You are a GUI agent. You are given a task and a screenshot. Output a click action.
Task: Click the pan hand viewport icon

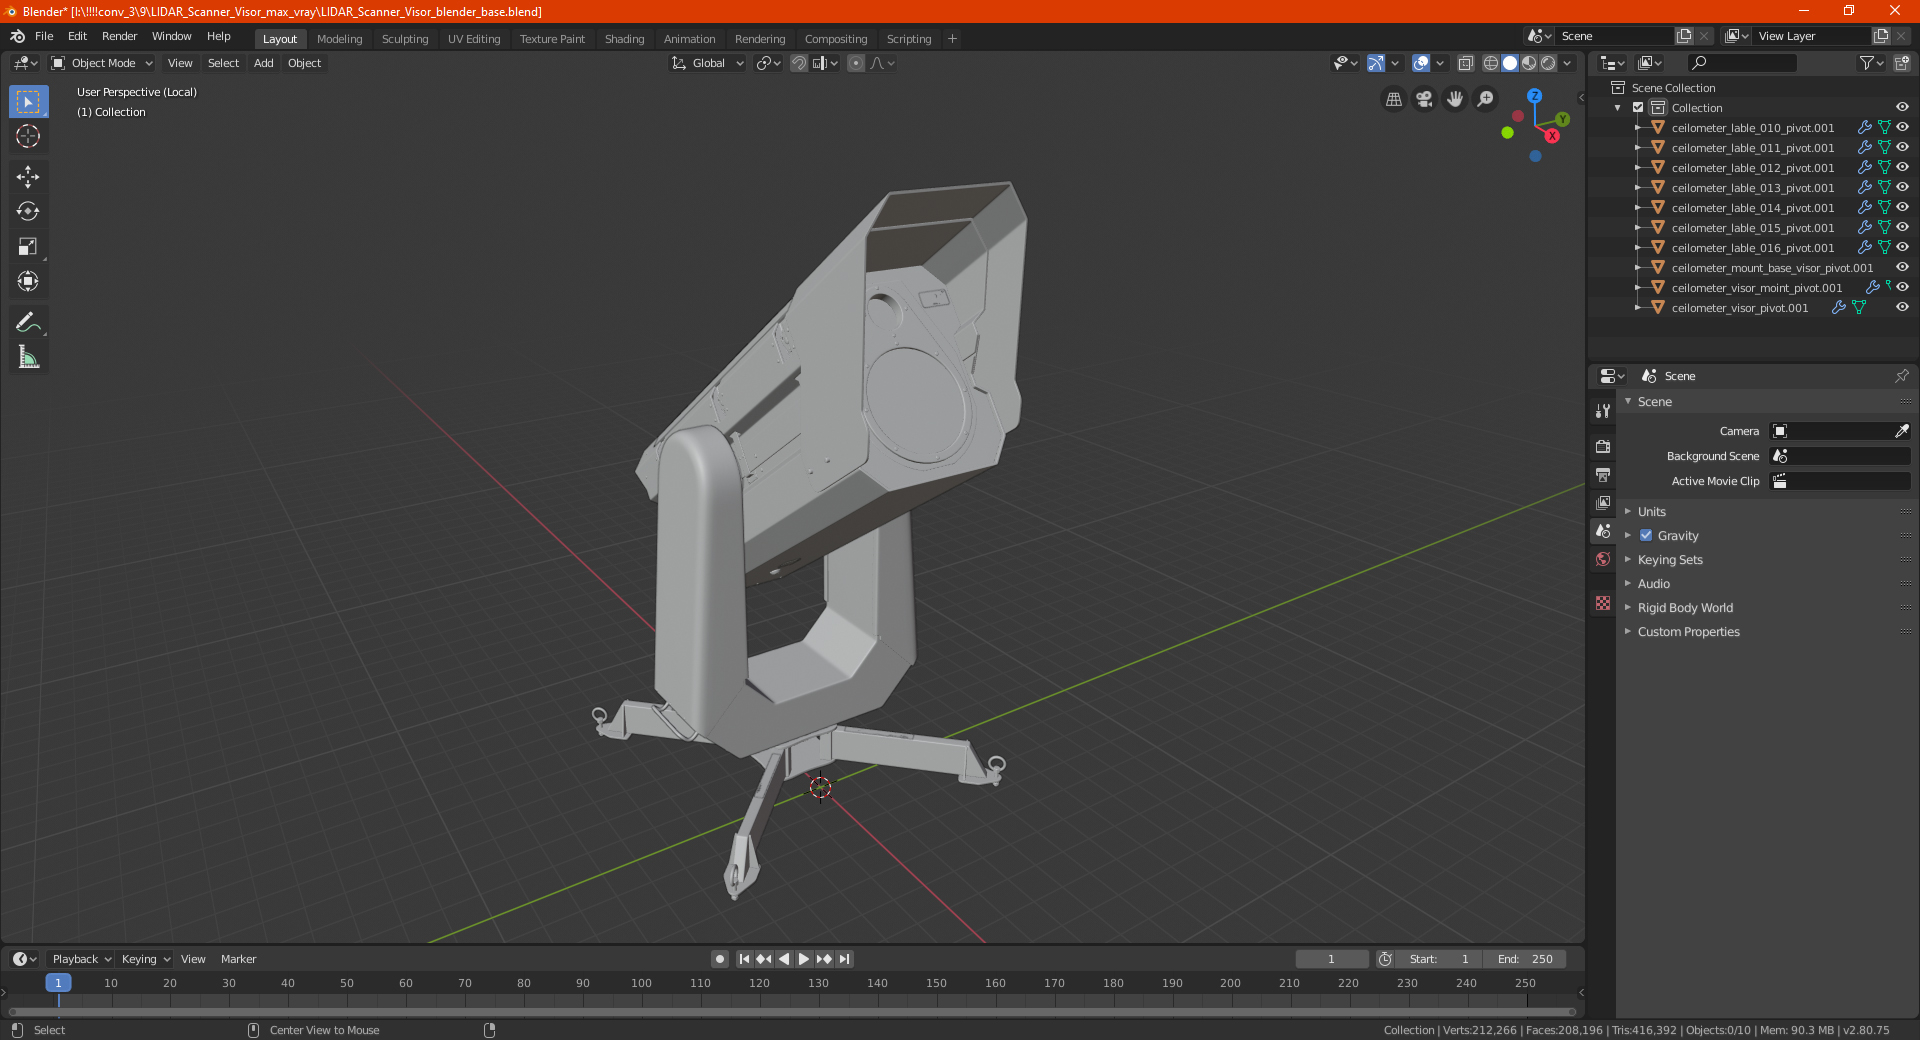tap(1455, 99)
